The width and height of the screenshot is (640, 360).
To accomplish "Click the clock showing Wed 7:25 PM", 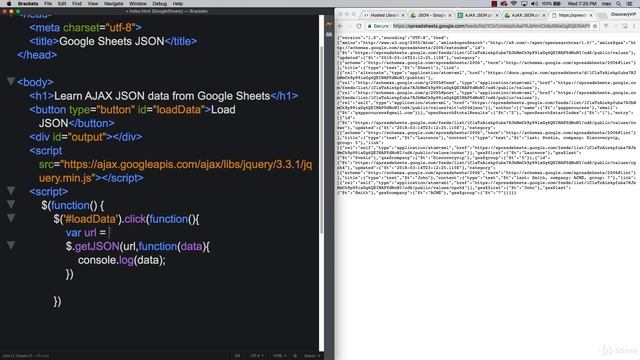I will (x=582, y=4).
